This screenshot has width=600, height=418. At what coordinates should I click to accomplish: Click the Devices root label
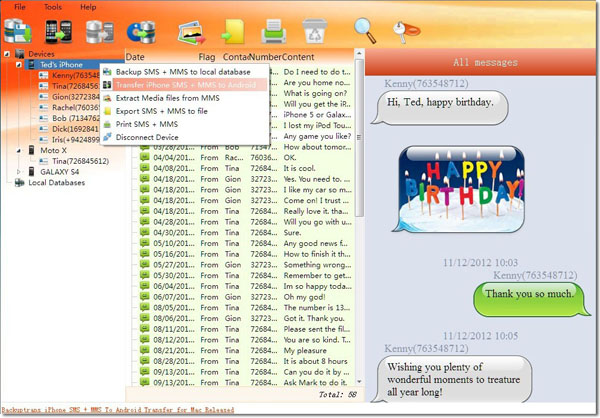[x=41, y=54]
